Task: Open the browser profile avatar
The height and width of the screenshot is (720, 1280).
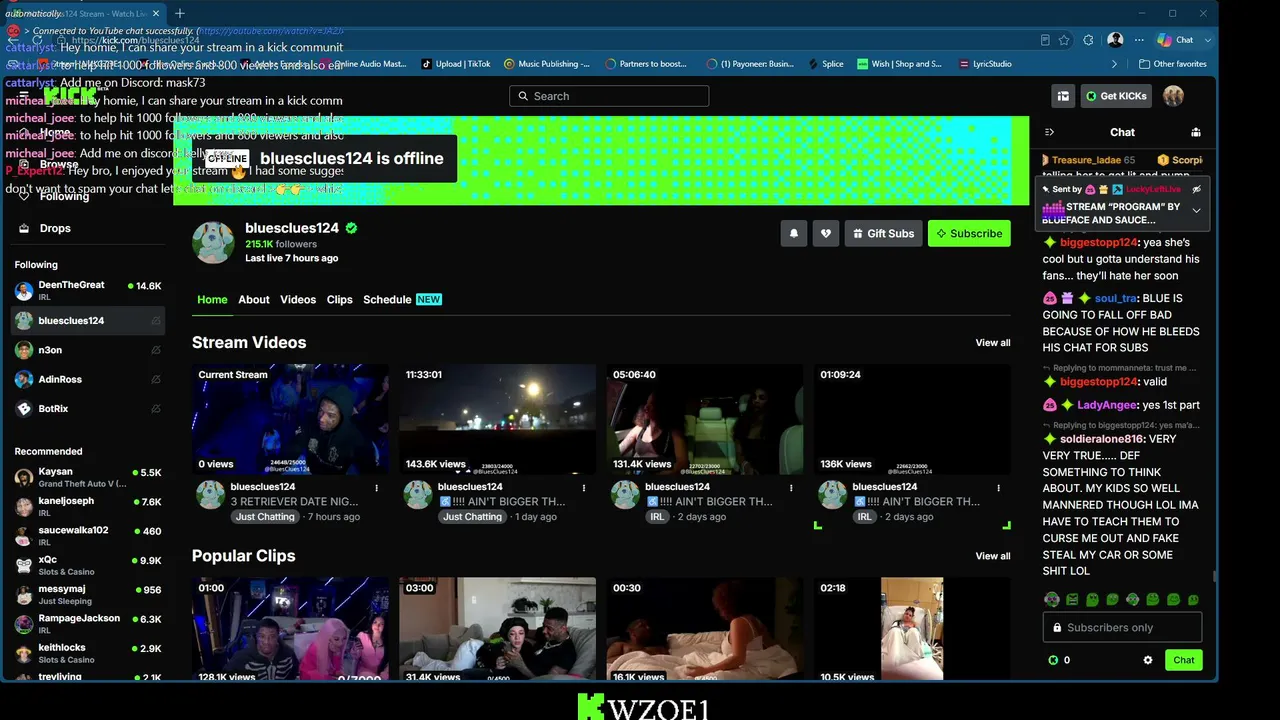Action: (1115, 40)
